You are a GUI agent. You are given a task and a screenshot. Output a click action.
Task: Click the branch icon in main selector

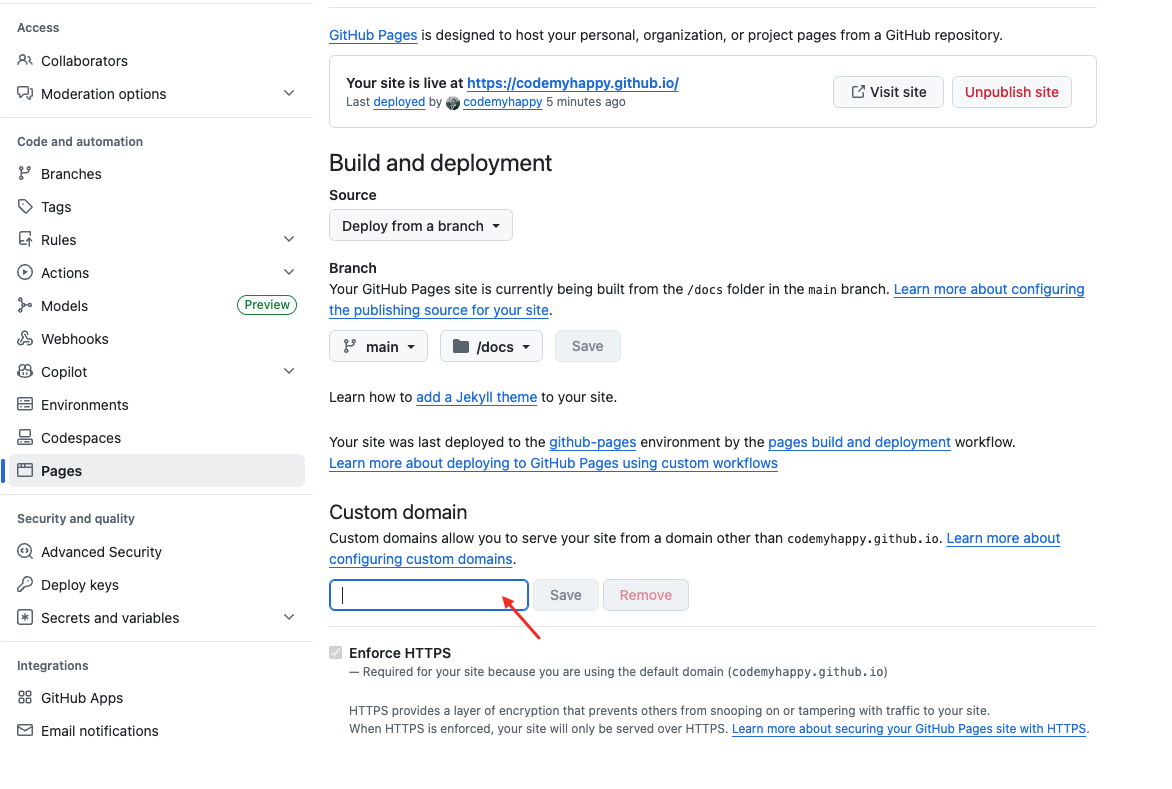(349, 346)
